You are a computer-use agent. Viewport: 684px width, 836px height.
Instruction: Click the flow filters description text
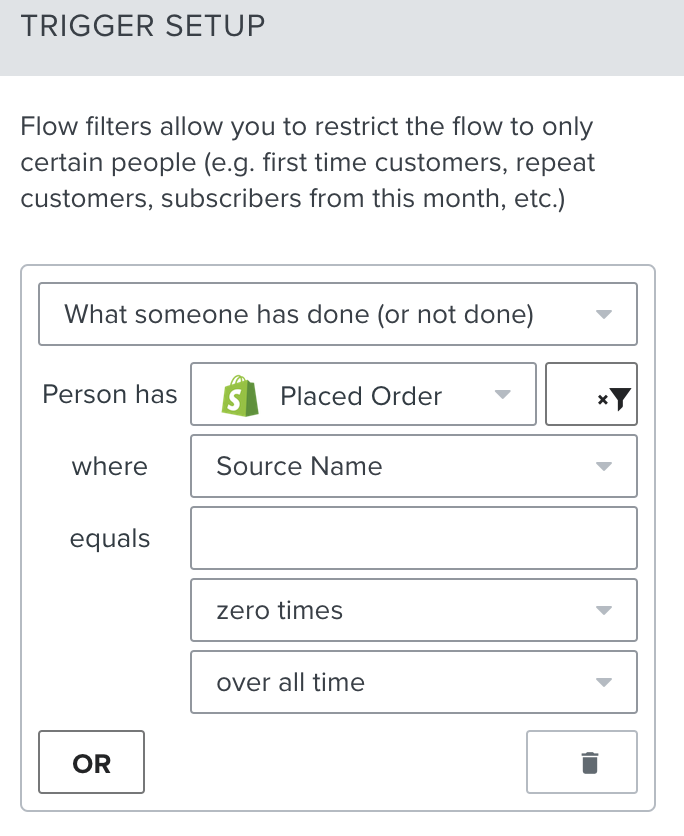306,163
